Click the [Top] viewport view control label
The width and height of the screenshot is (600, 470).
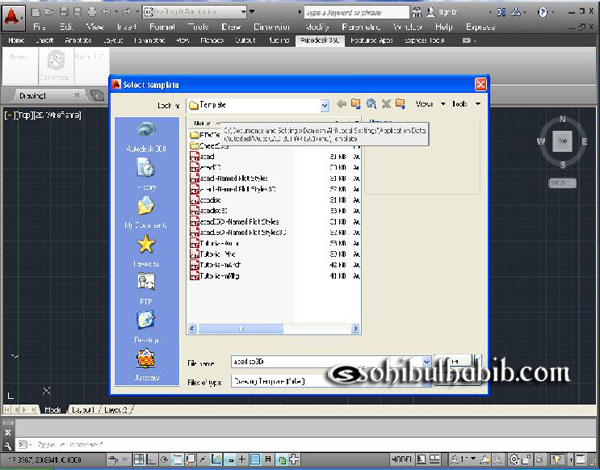(x=24, y=115)
